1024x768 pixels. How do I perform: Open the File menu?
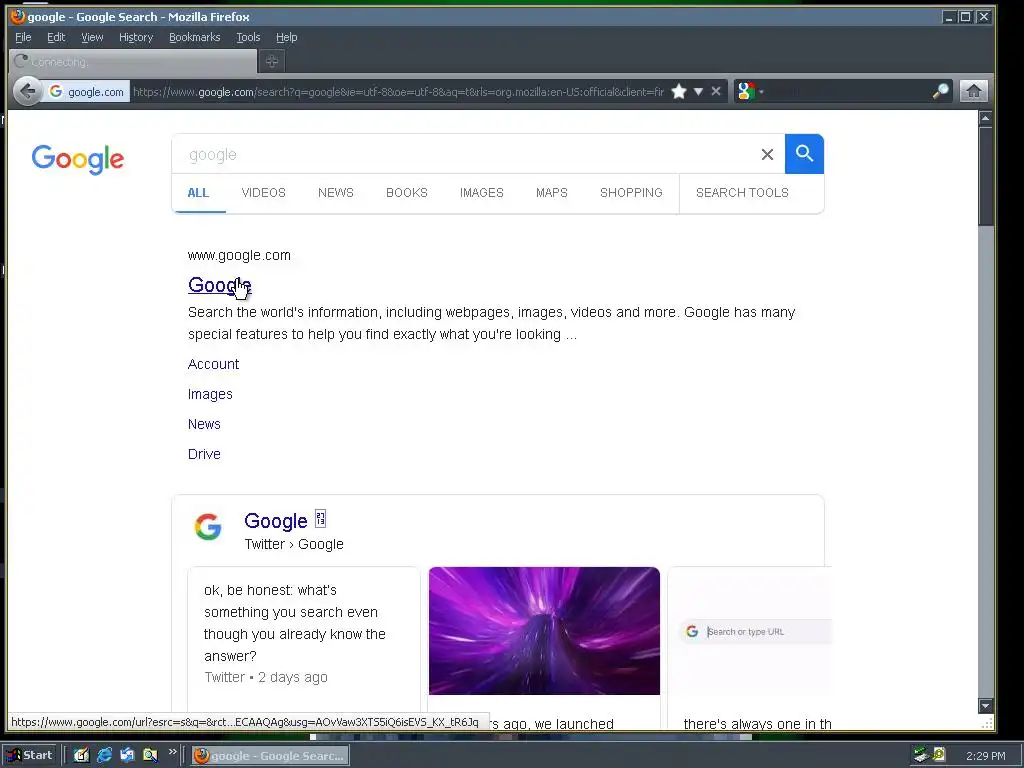23,37
